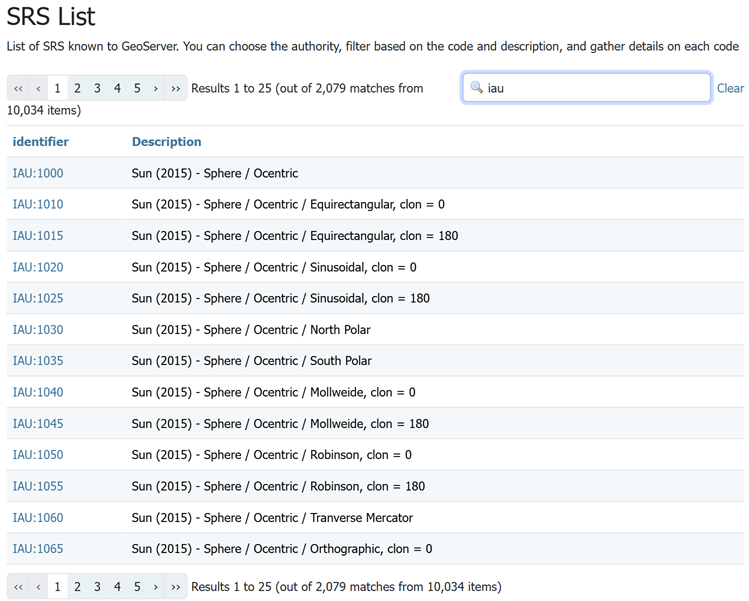Screen dimensions: 749x601
Task: Open the IAU:1055 SRS details
Action: coord(38,486)
